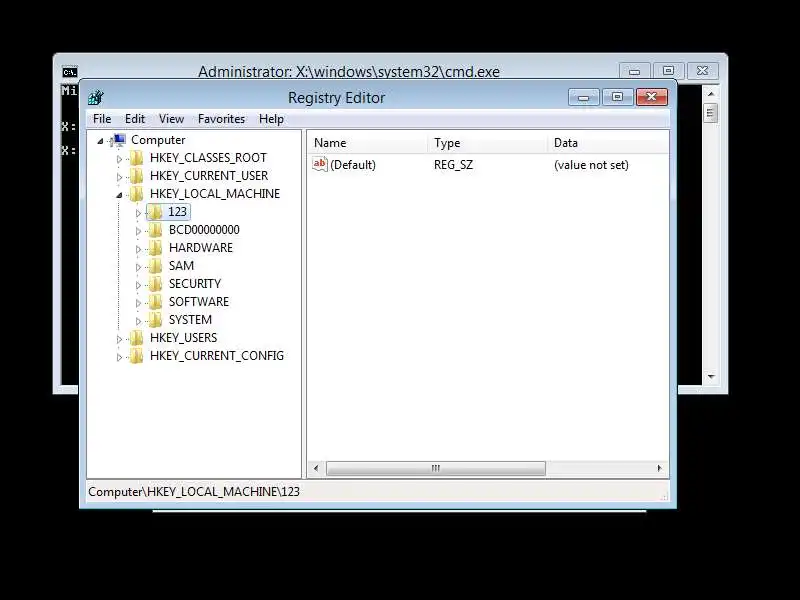Click the Registry Editor title bar icon
The width and height of the screenshot is (800, 600).
[x=96, y=97]
